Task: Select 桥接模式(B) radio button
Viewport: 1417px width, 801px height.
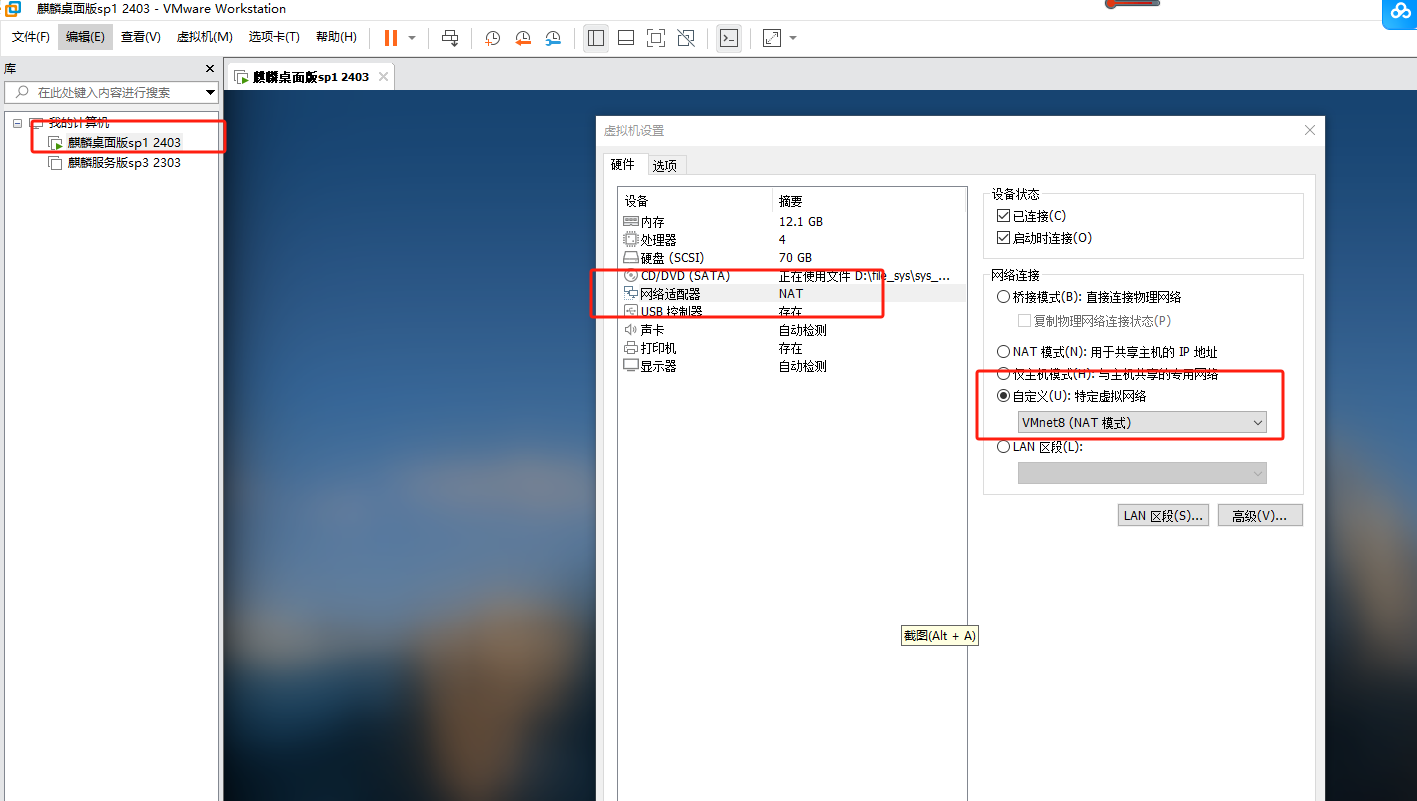Action: click(1003, 297)
